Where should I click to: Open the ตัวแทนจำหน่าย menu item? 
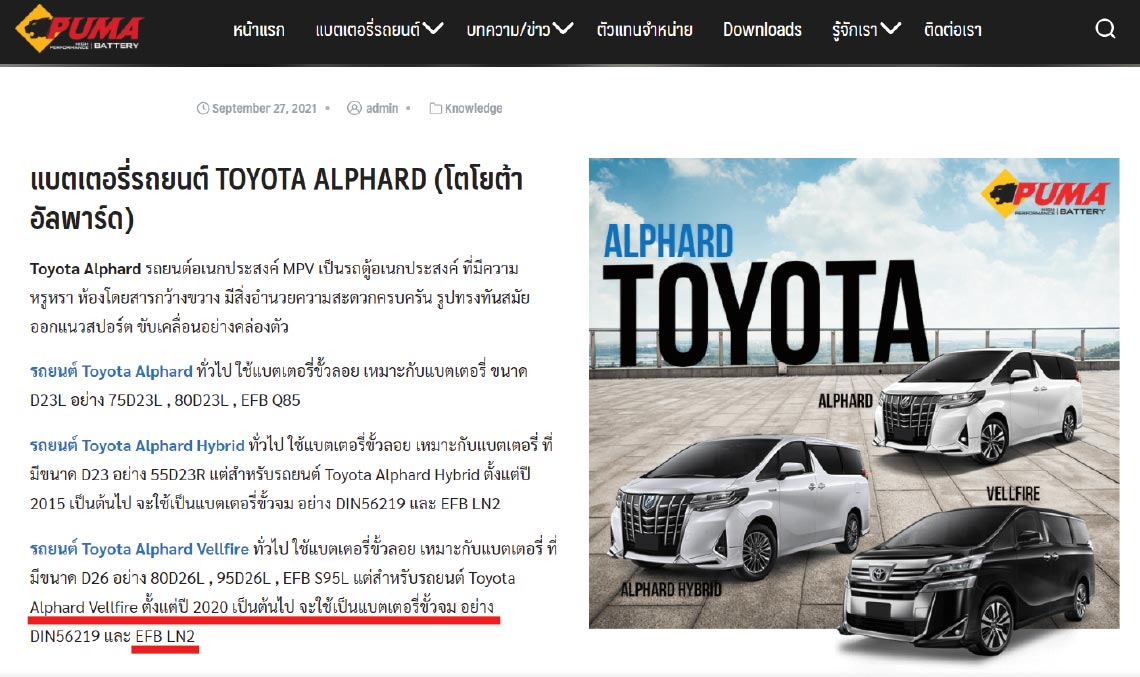(644, 30)
